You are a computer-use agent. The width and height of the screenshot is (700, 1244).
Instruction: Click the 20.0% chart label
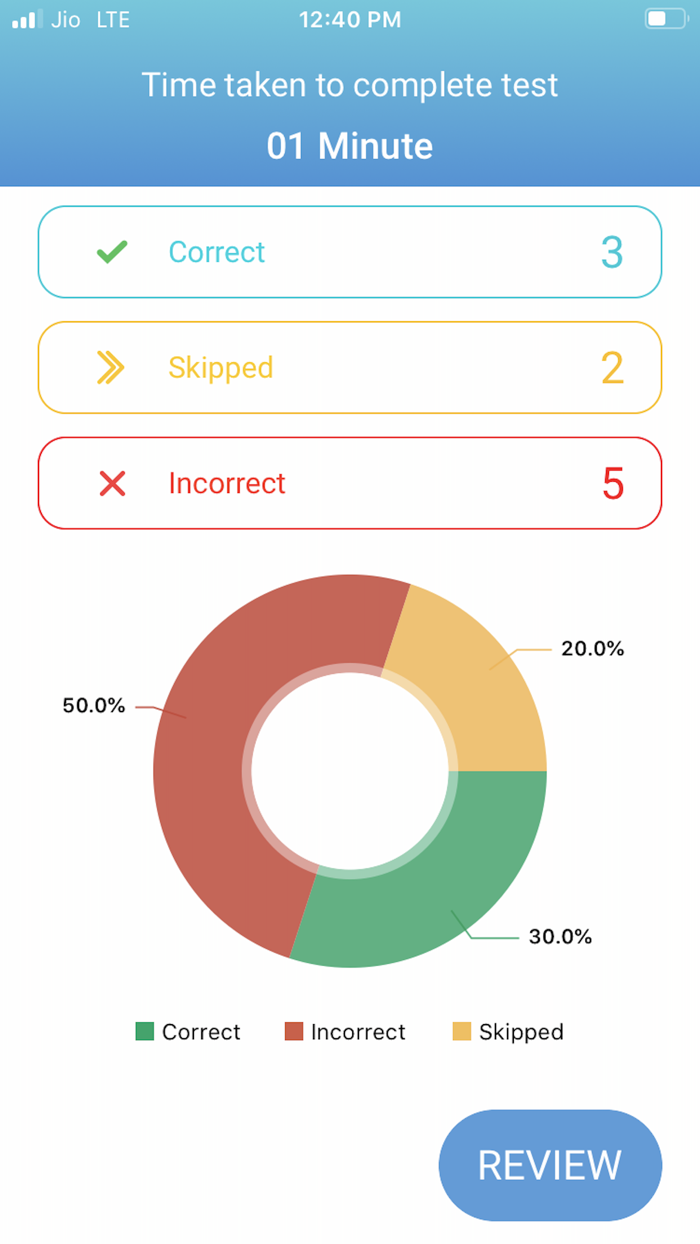click(592, 648)
